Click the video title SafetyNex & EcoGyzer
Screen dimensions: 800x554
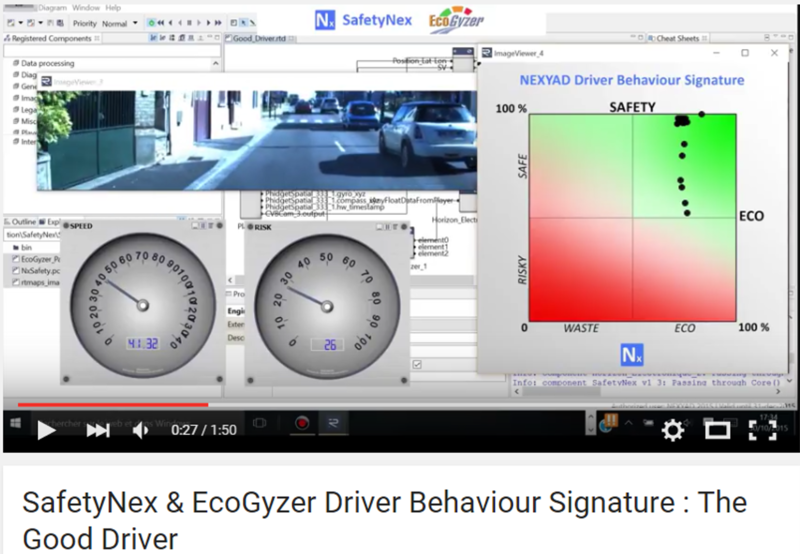tap(385, 520)
